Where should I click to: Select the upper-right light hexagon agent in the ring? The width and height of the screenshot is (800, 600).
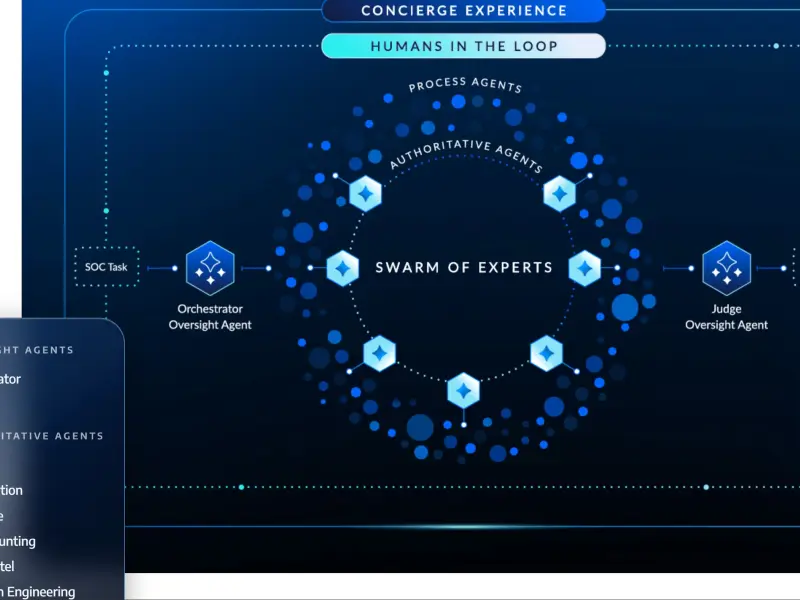(x=560, y=193)
